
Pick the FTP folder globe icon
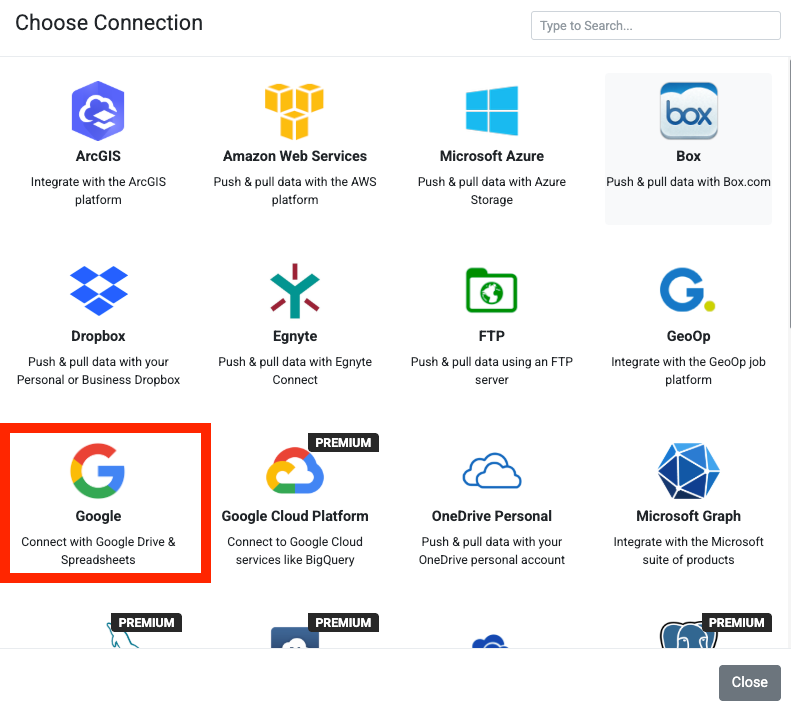492,290
